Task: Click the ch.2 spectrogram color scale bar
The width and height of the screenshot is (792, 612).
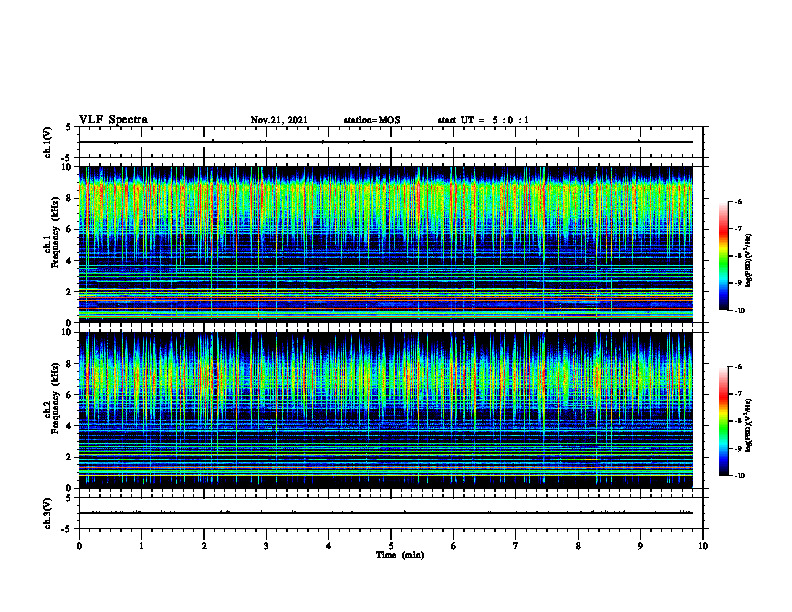Action: tap(723, 421)
